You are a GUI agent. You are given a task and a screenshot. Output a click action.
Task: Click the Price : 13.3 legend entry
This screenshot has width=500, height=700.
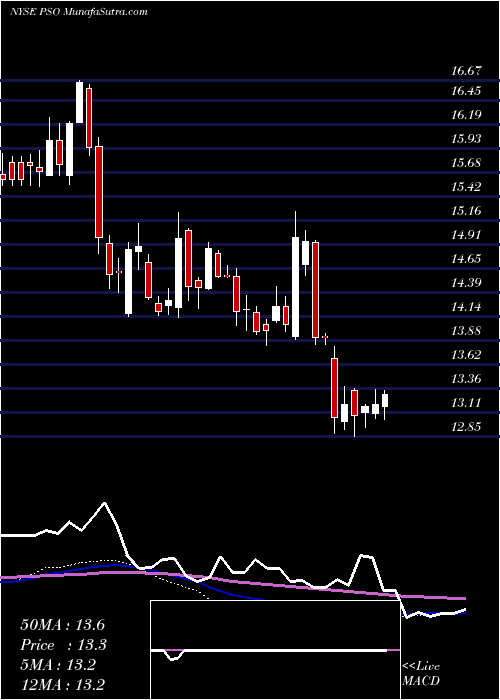64,645
